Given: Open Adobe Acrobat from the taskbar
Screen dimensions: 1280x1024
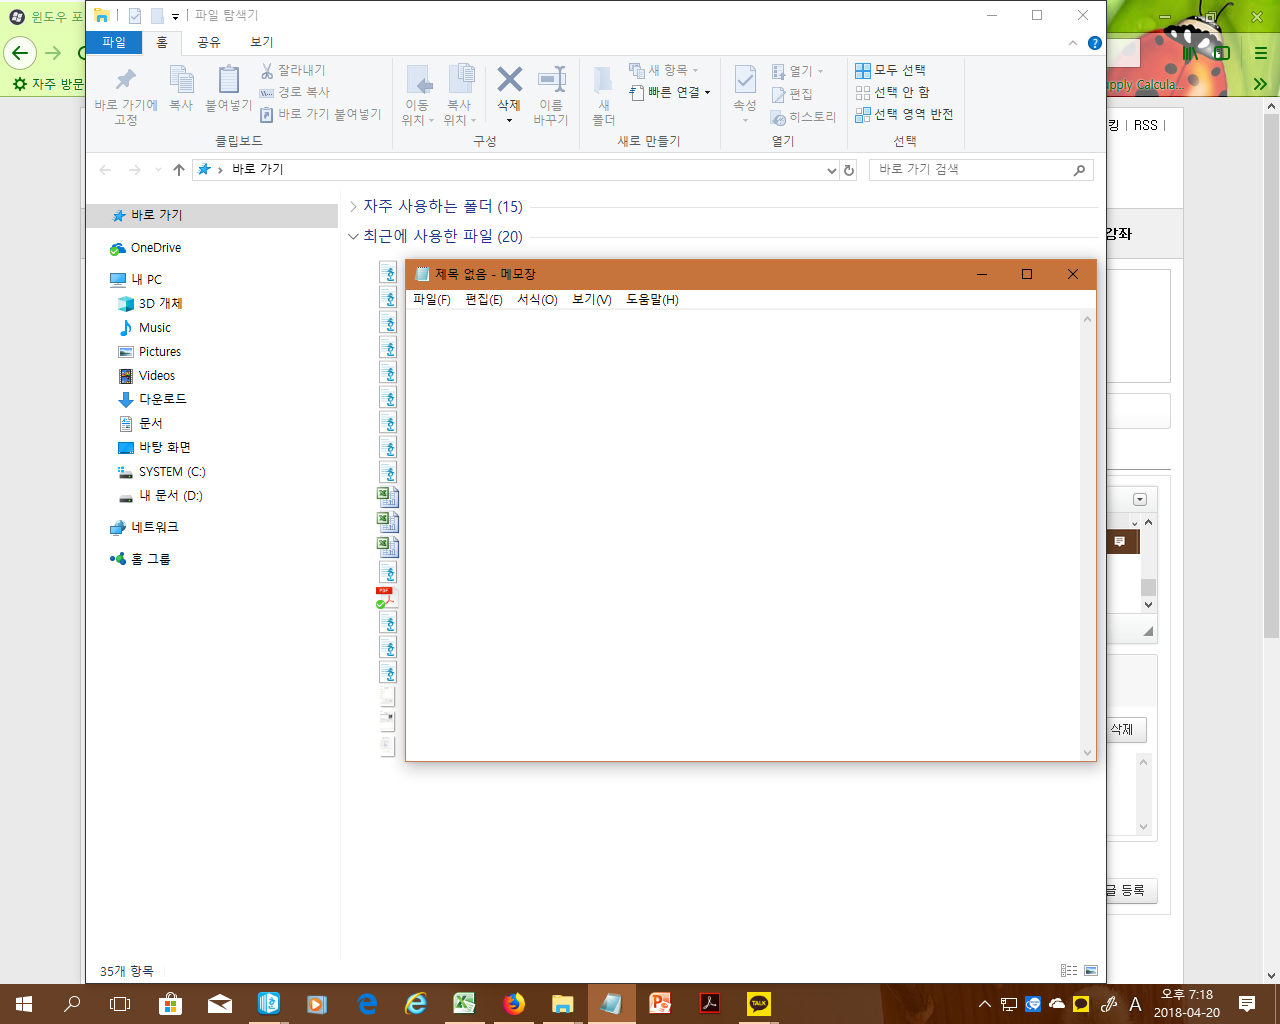Looking at the screenshot, I should pyautogui.click(x=710, y=1003).
